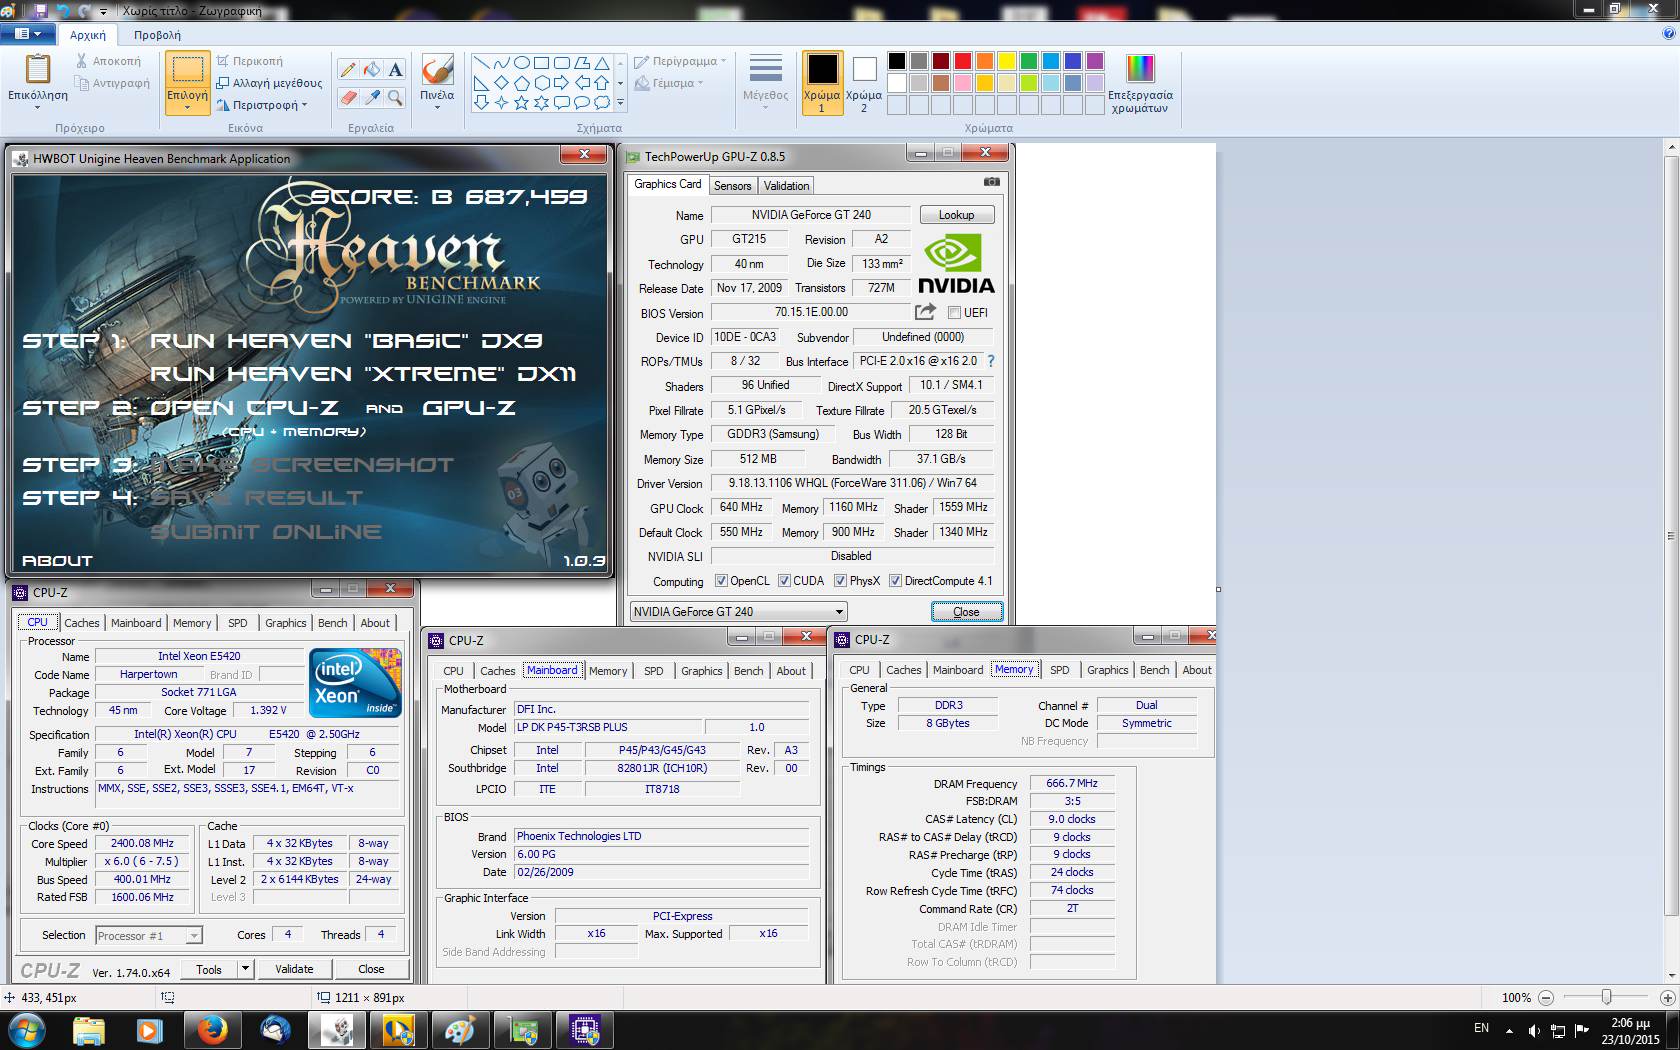Click the zoom out minus button

click(1546, 997)
